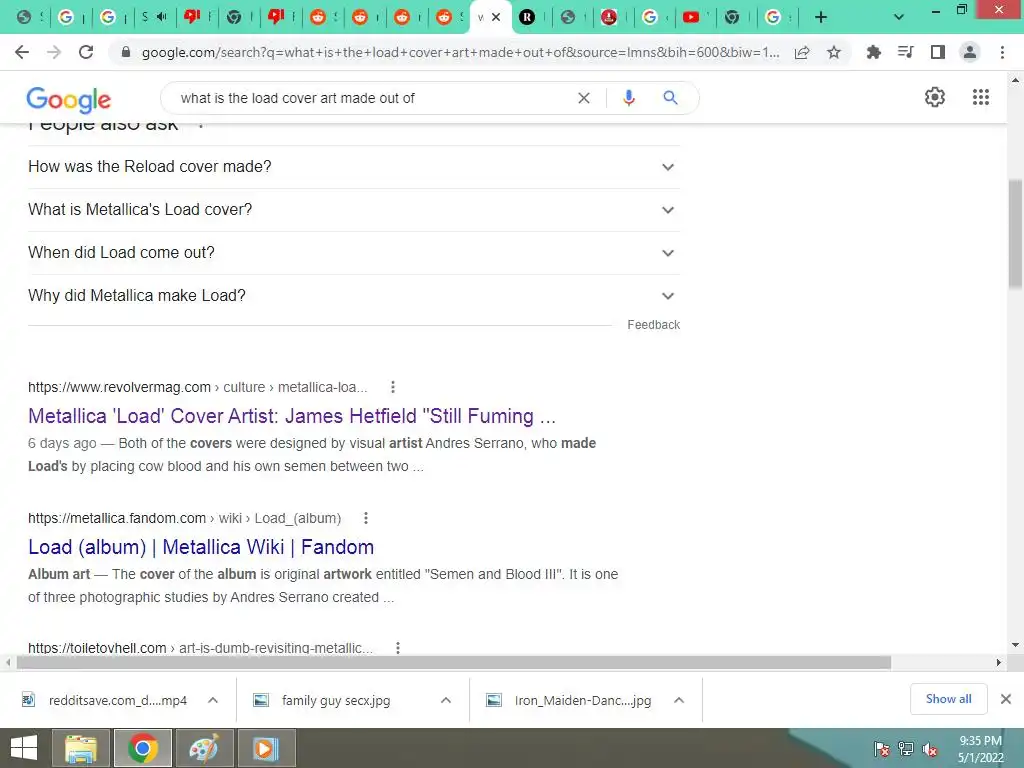Open File Explorer from the taskbar
Image resolution: width=1024 pixels, height=768 pixels.
click(80, 748)
